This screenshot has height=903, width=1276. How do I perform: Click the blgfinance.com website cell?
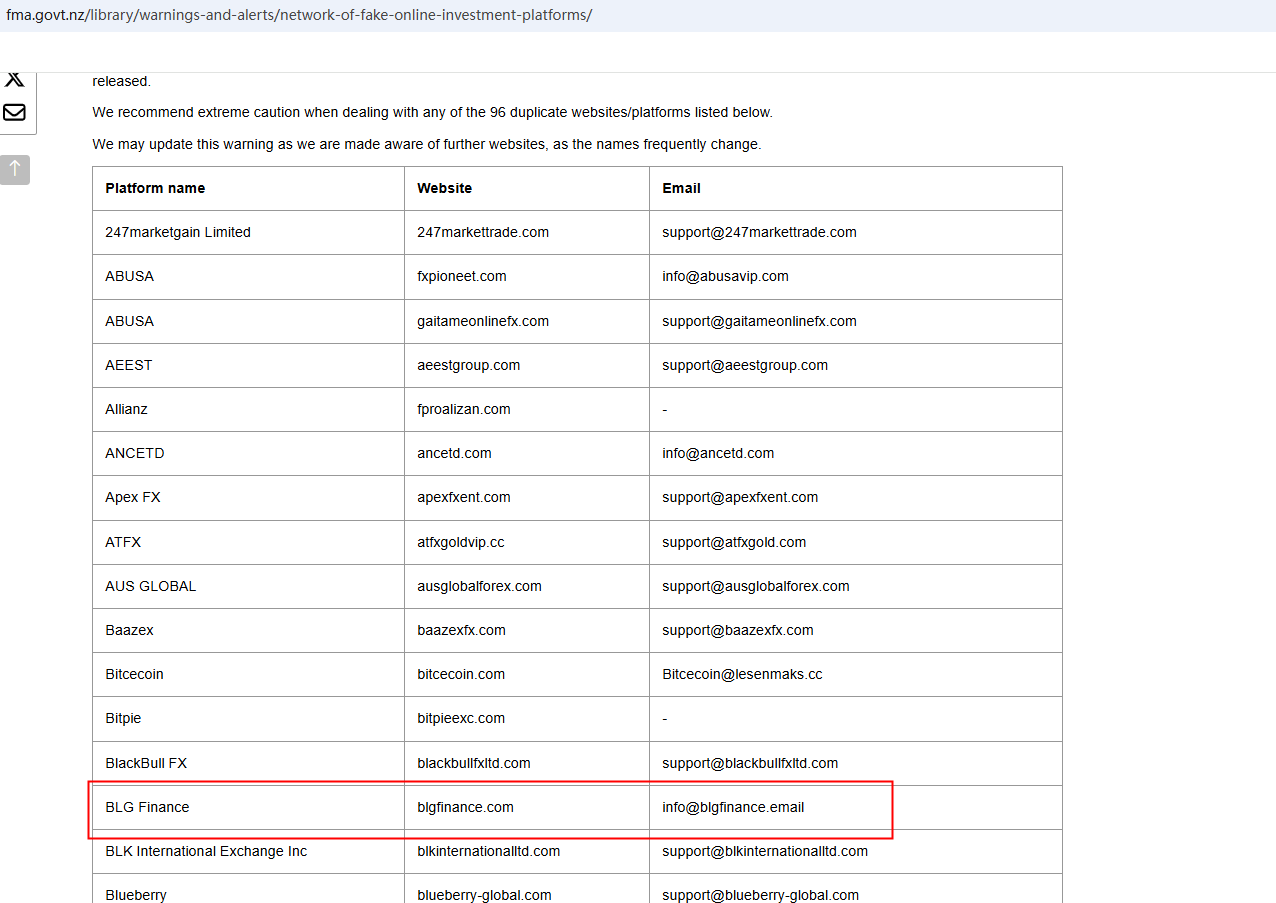click(465, 807)
